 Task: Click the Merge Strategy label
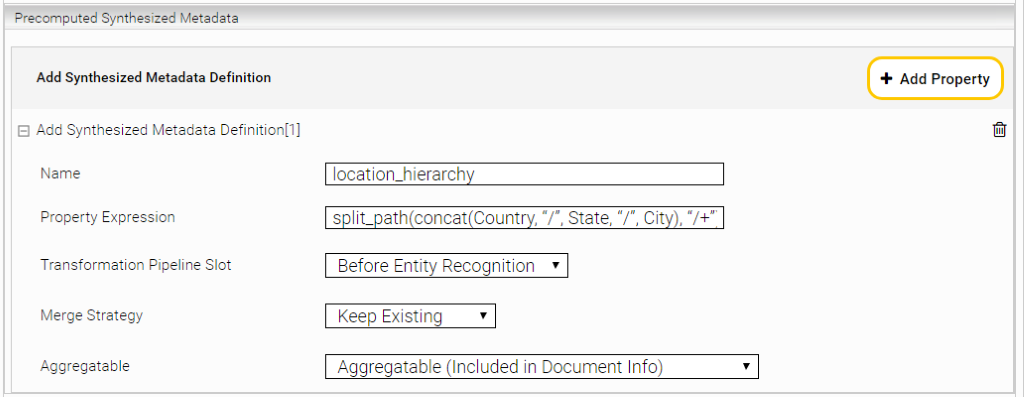(91, 315)
